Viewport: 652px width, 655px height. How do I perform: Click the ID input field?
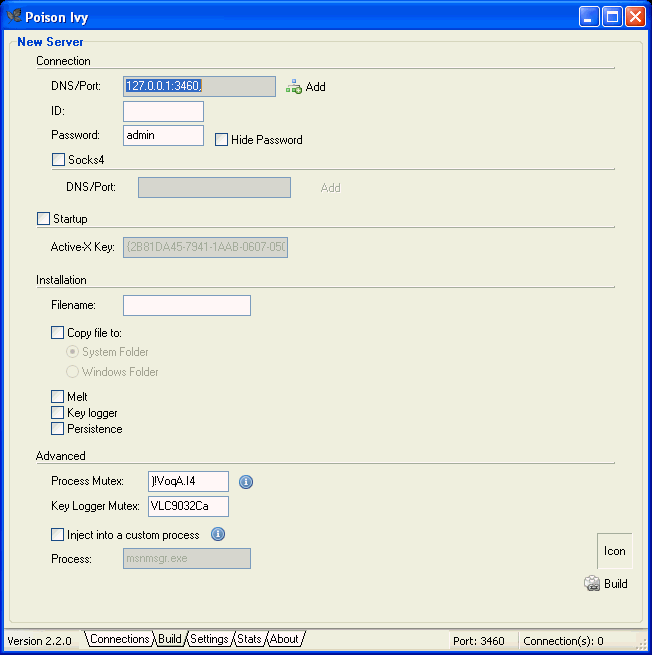tap(163, 111)
